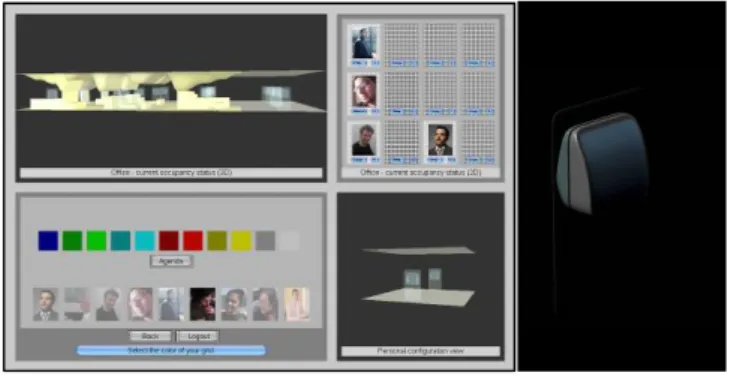
Task: Pick the medium gray color swatch
Action: tap(265, 241)
